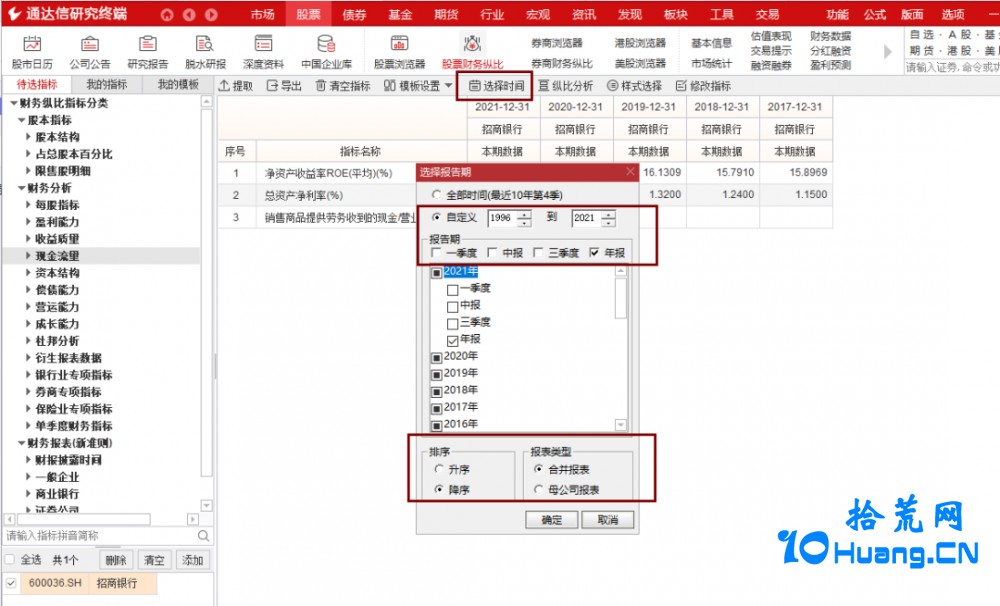Toggle 年报 under 2021年 in the tree
This screenshot has height=606, width=1000.
[453, 341]
